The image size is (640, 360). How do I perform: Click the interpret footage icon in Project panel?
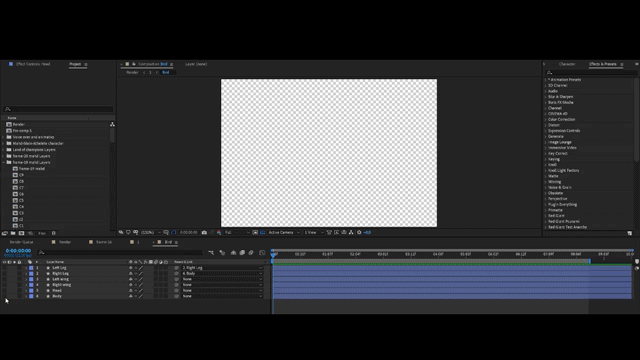[x=4, y=233]
